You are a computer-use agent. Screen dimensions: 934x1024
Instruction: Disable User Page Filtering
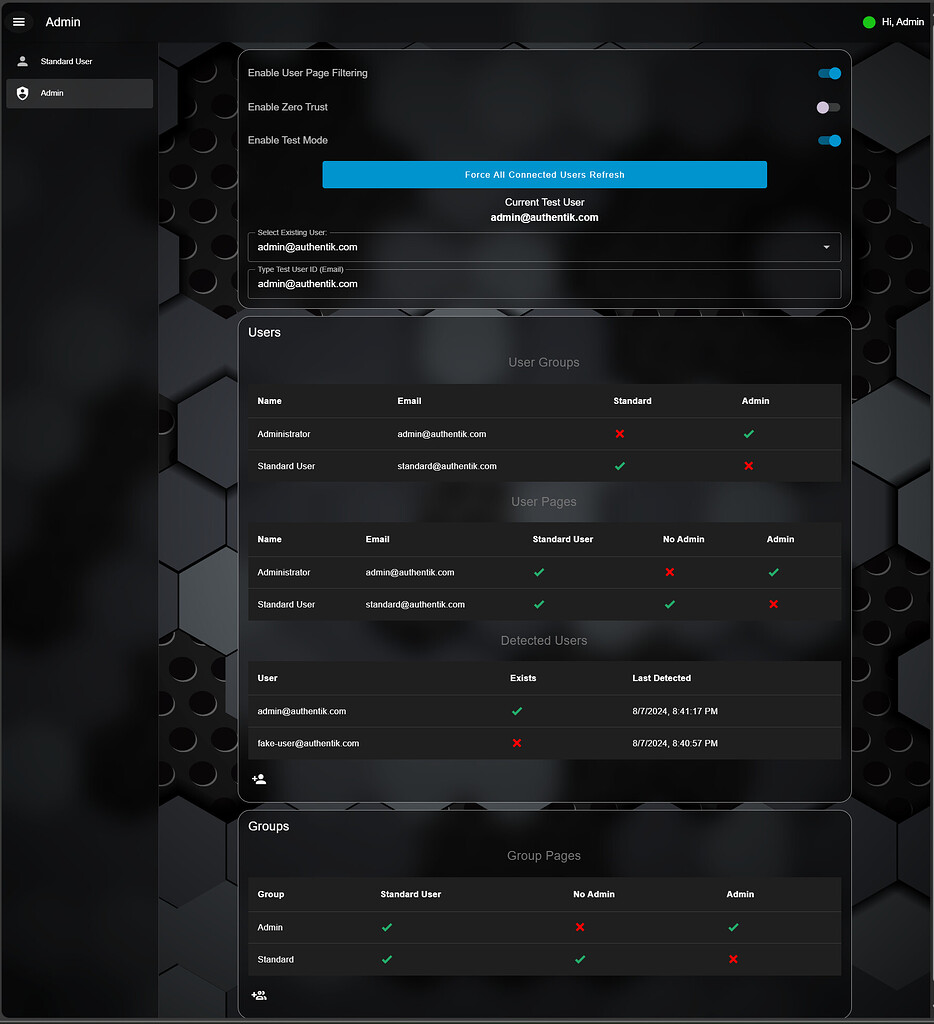click(829, 73)
